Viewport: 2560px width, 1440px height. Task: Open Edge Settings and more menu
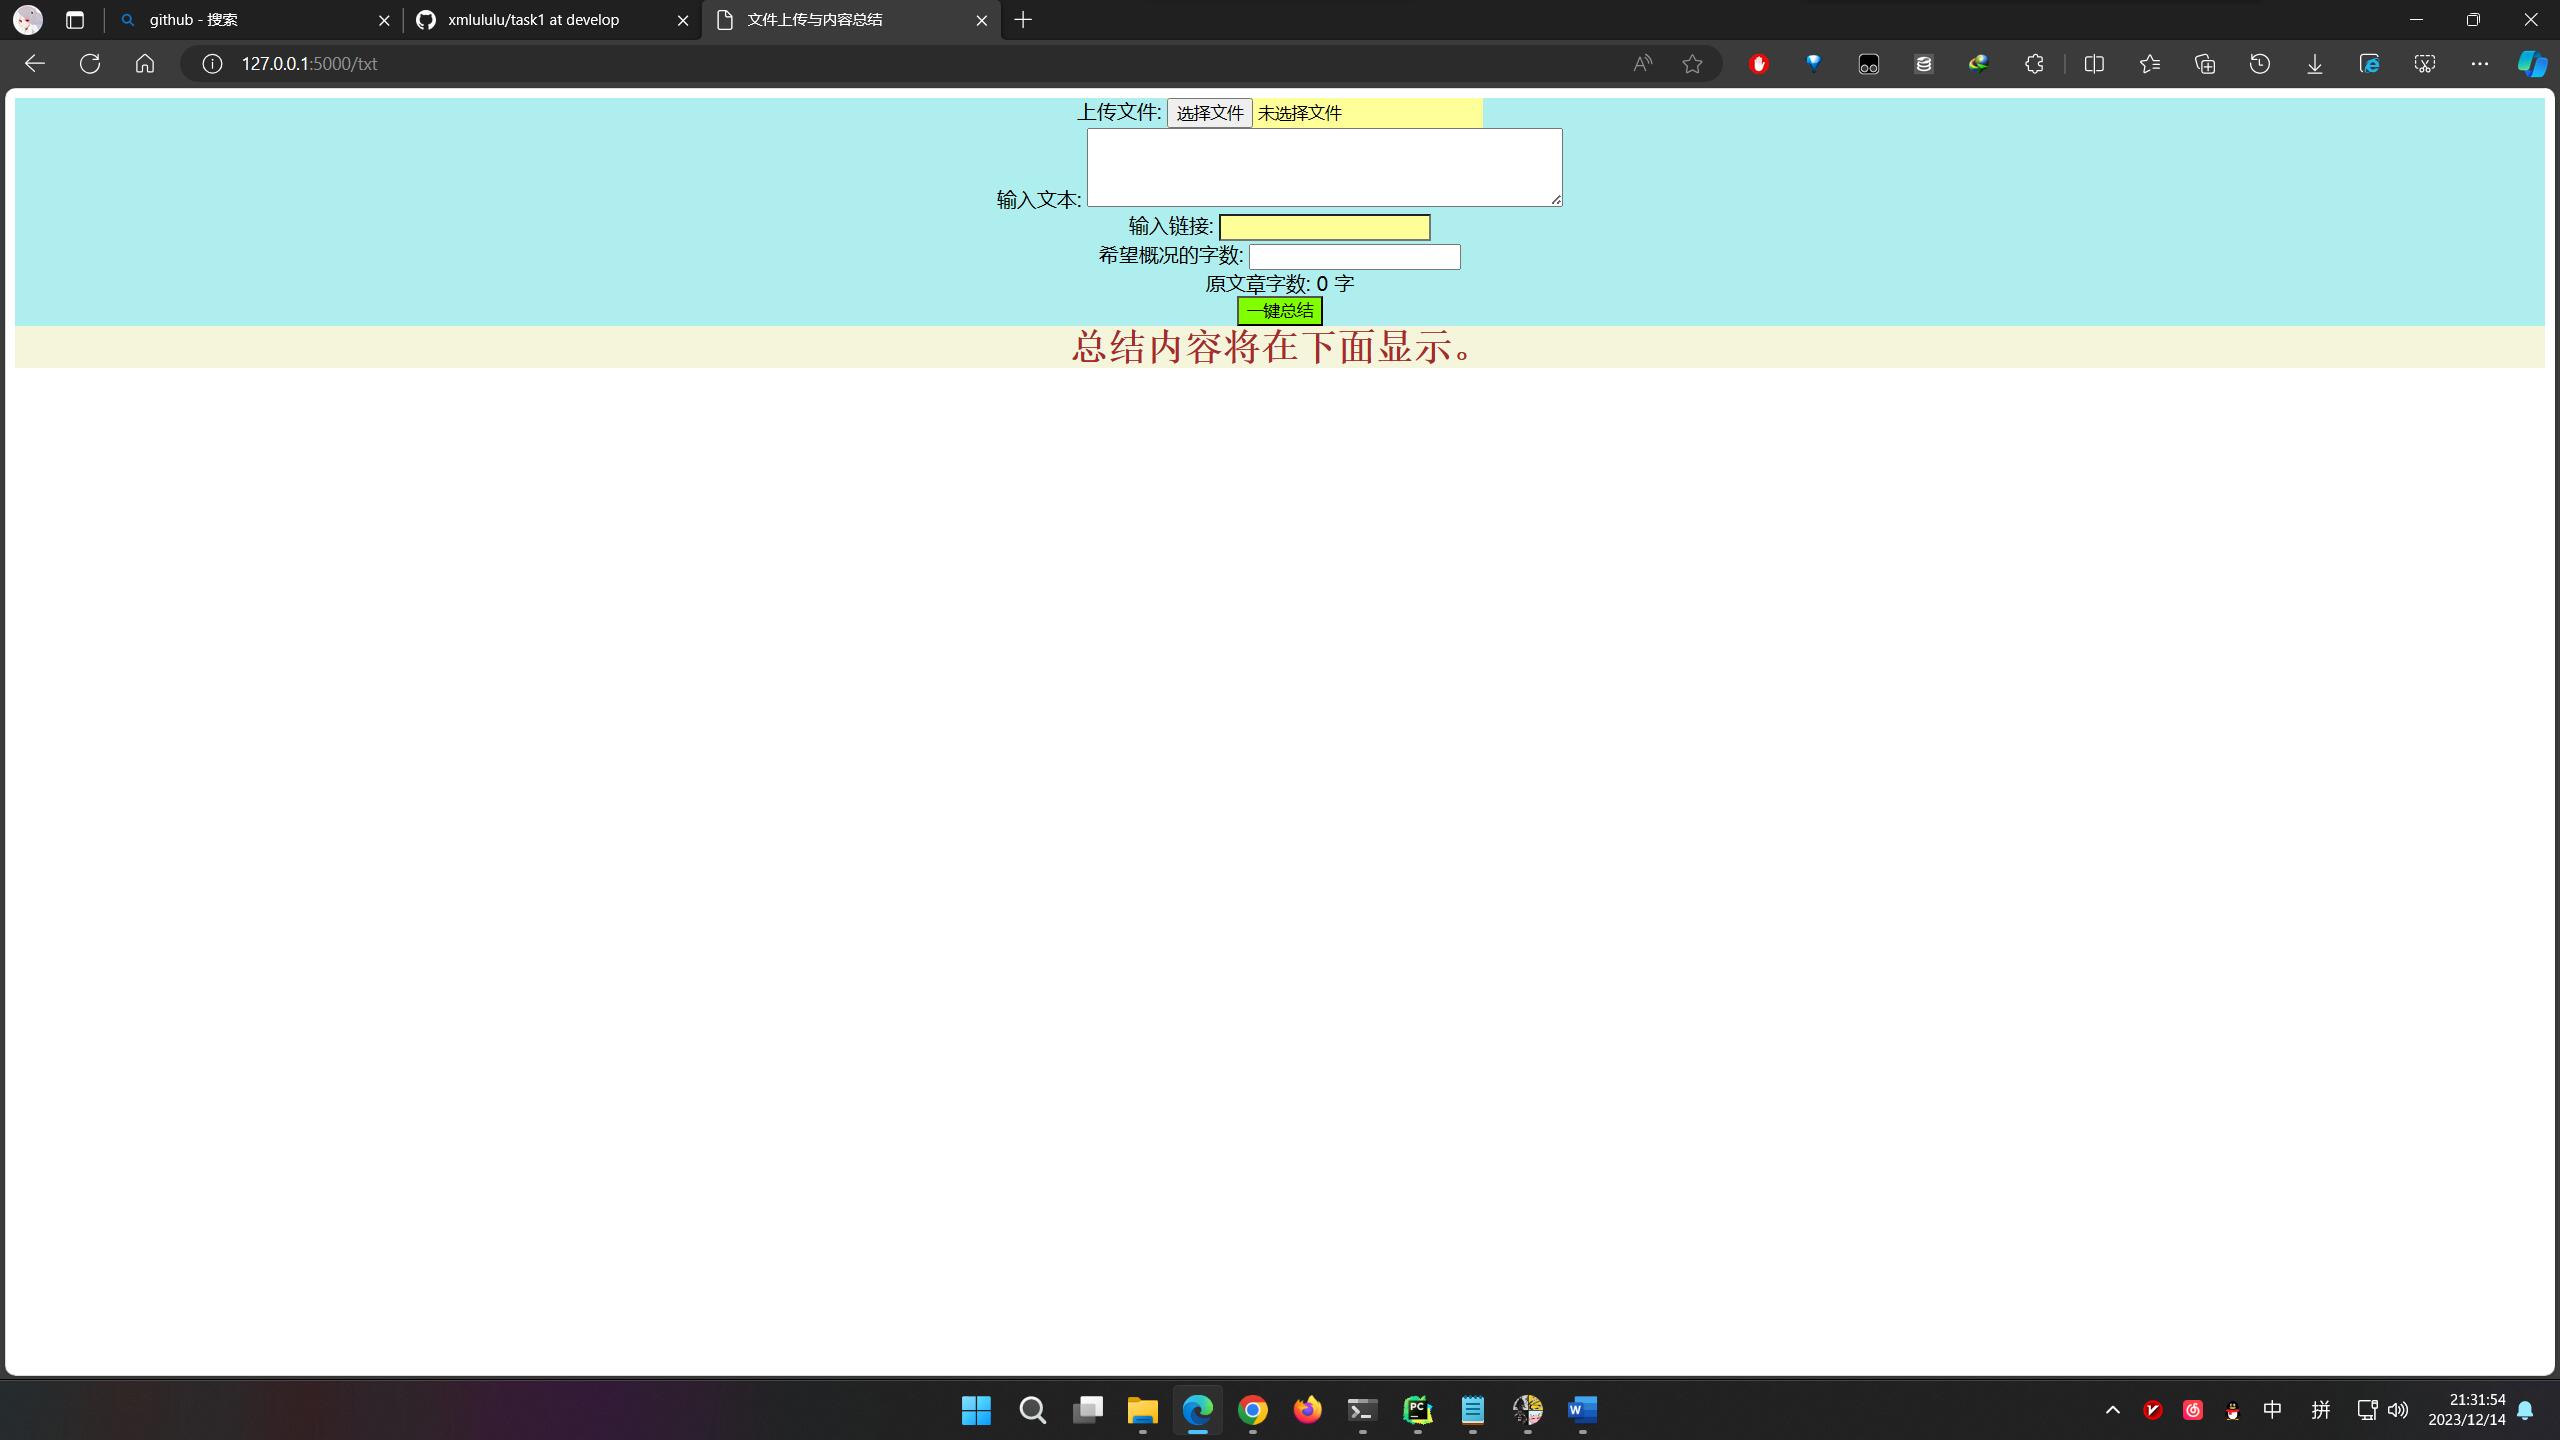[x=2480, y=64]
